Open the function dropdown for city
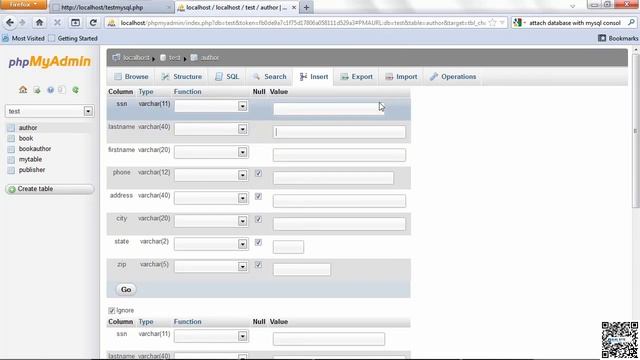640x360 pixels. coord(211,221)
